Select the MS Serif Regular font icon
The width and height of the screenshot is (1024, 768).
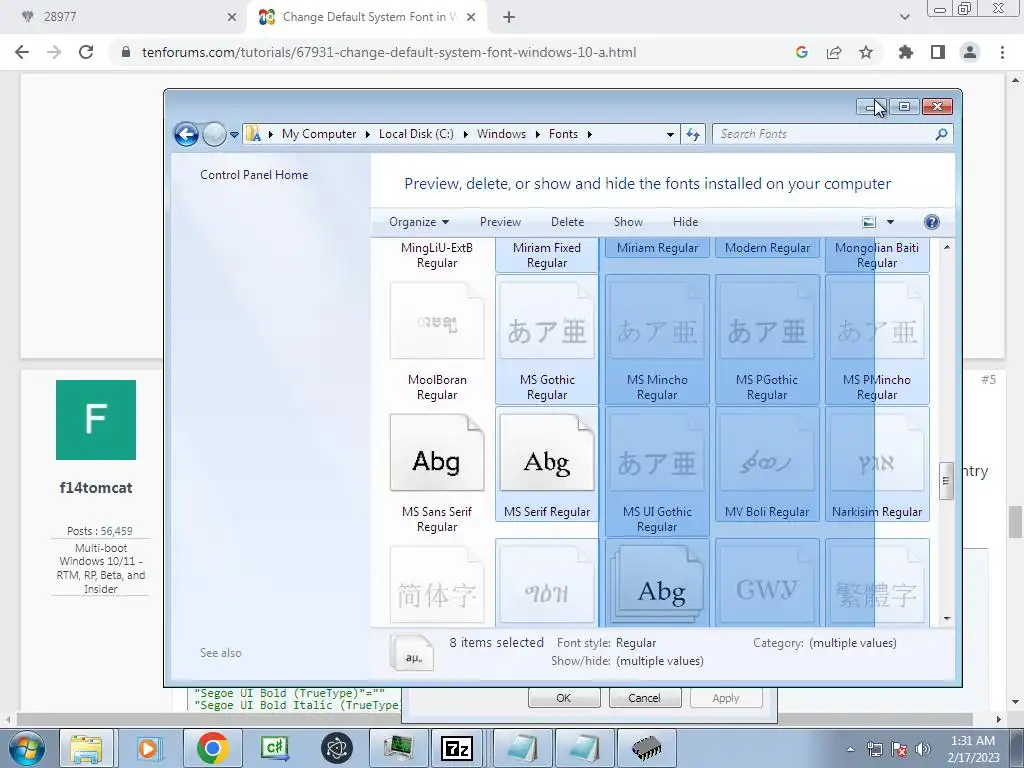pyautogui.click(x=547, y=453)
